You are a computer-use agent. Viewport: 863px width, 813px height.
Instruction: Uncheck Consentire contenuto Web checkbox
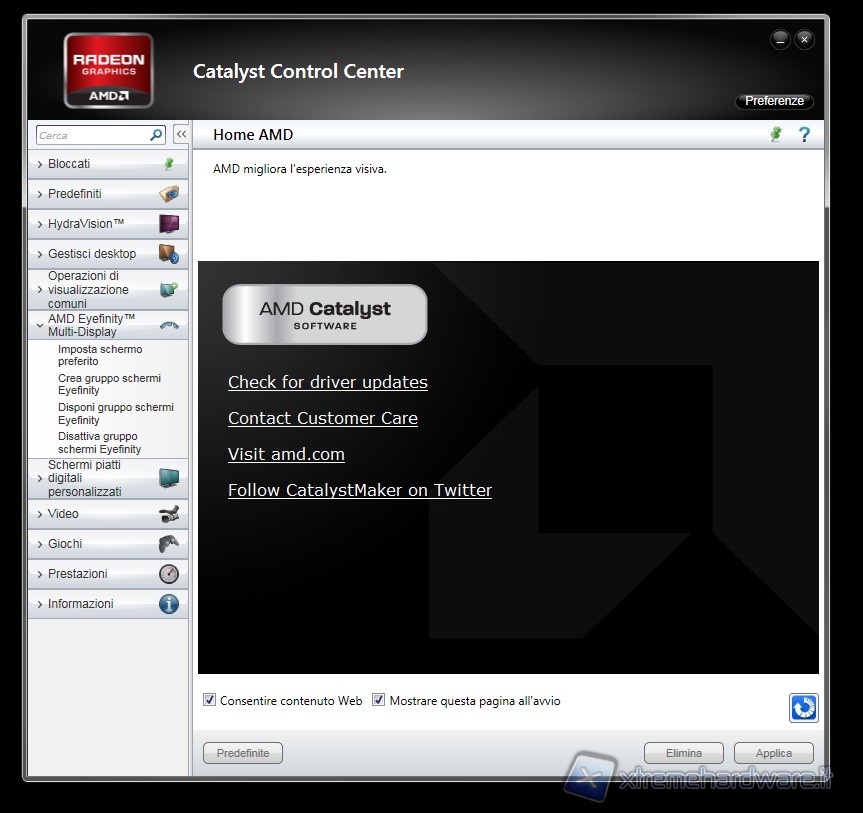(x=210, y=701)
